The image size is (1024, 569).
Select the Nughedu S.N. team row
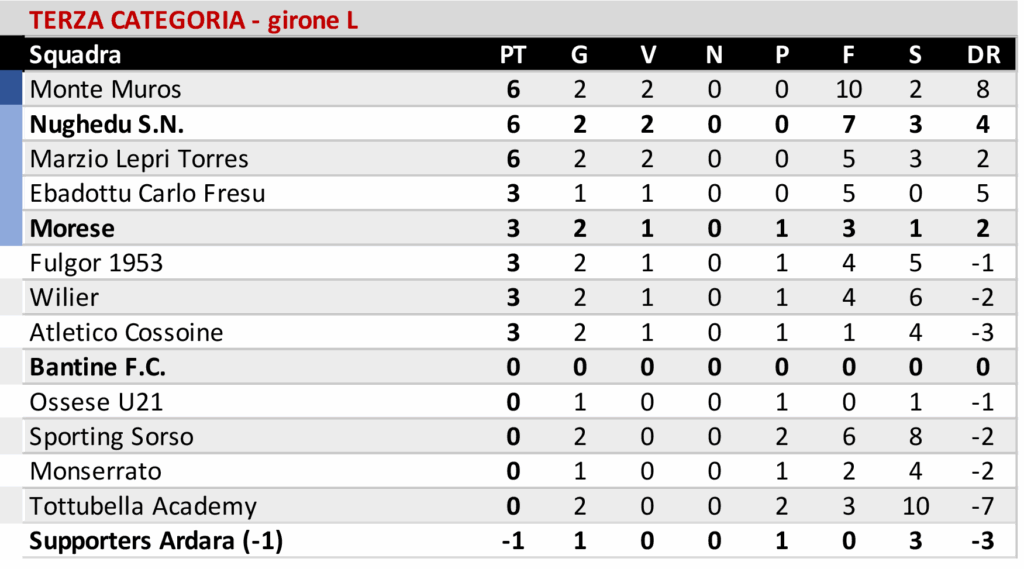tap(519, 124)
